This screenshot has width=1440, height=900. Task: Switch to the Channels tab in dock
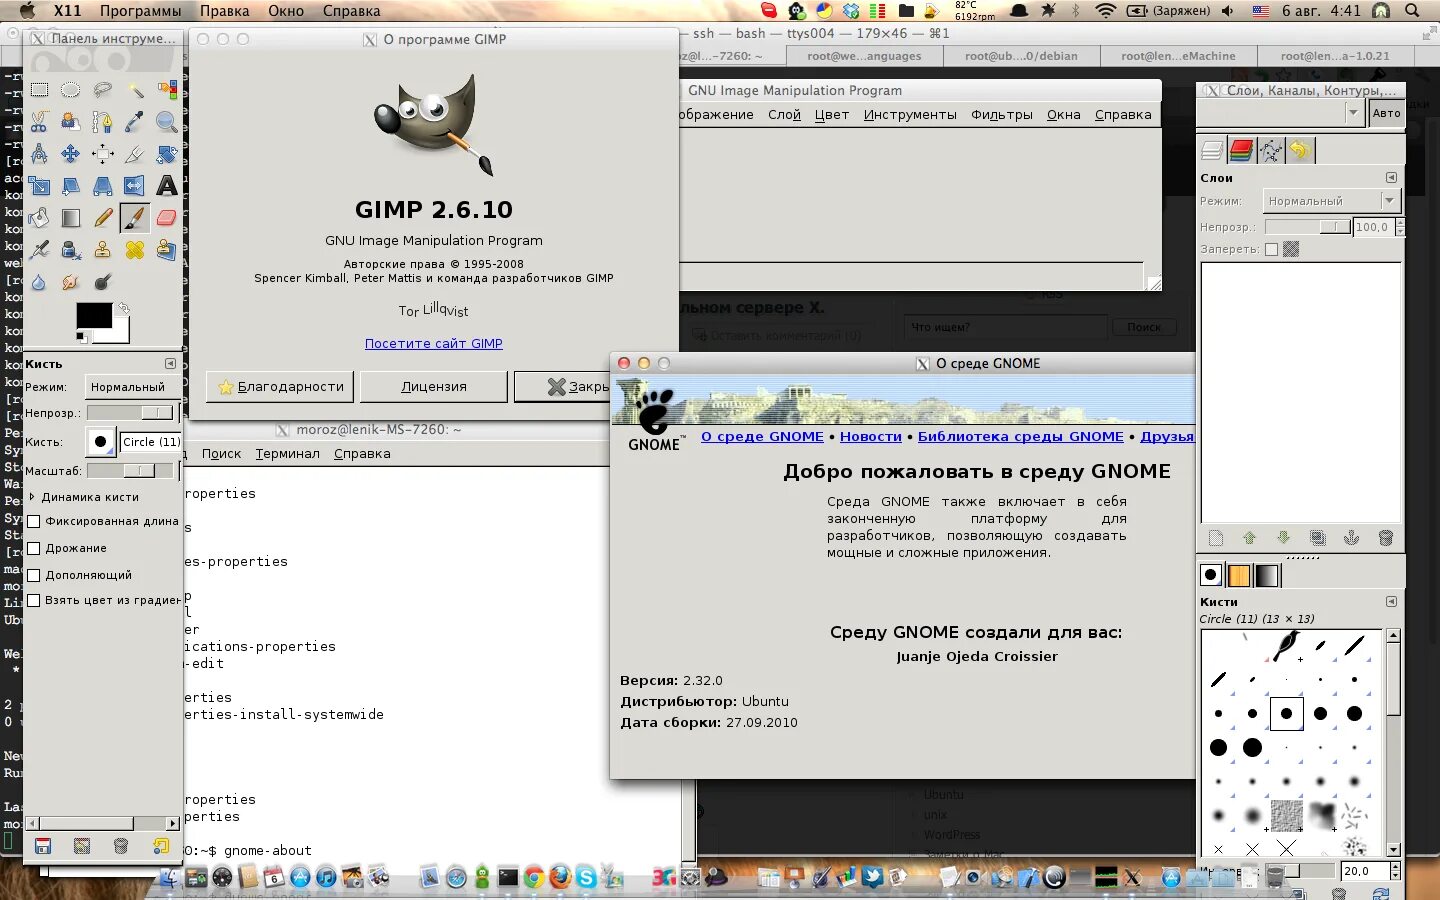coord(1241,151)
